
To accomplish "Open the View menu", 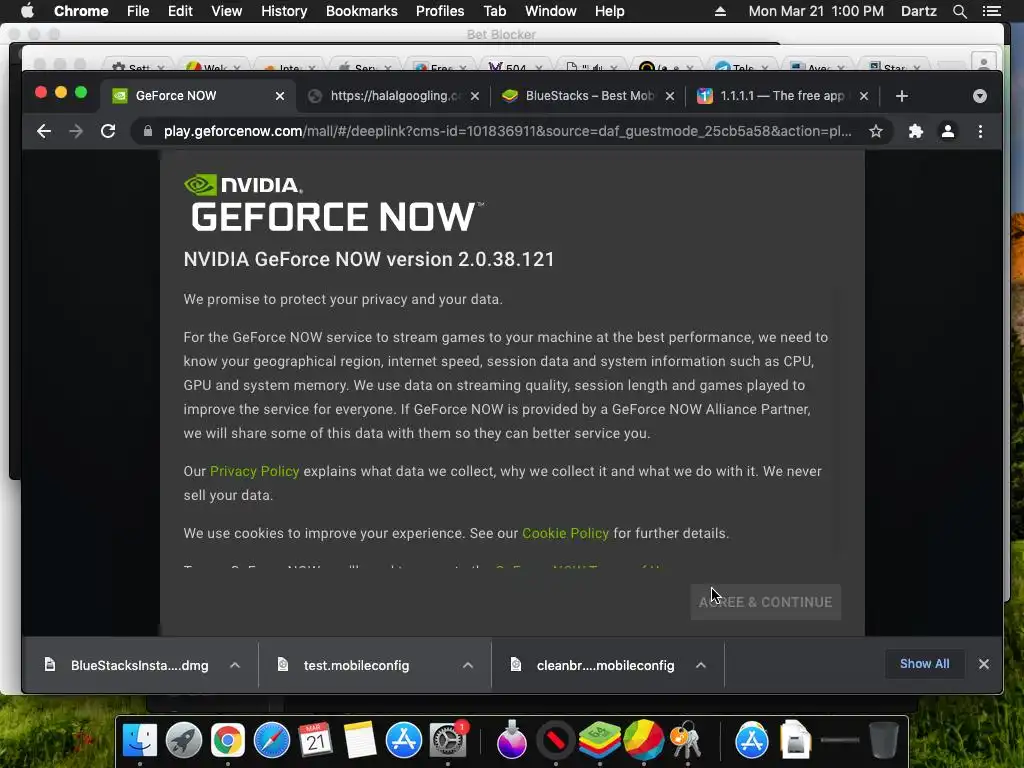I will click(x=227, y=11).
